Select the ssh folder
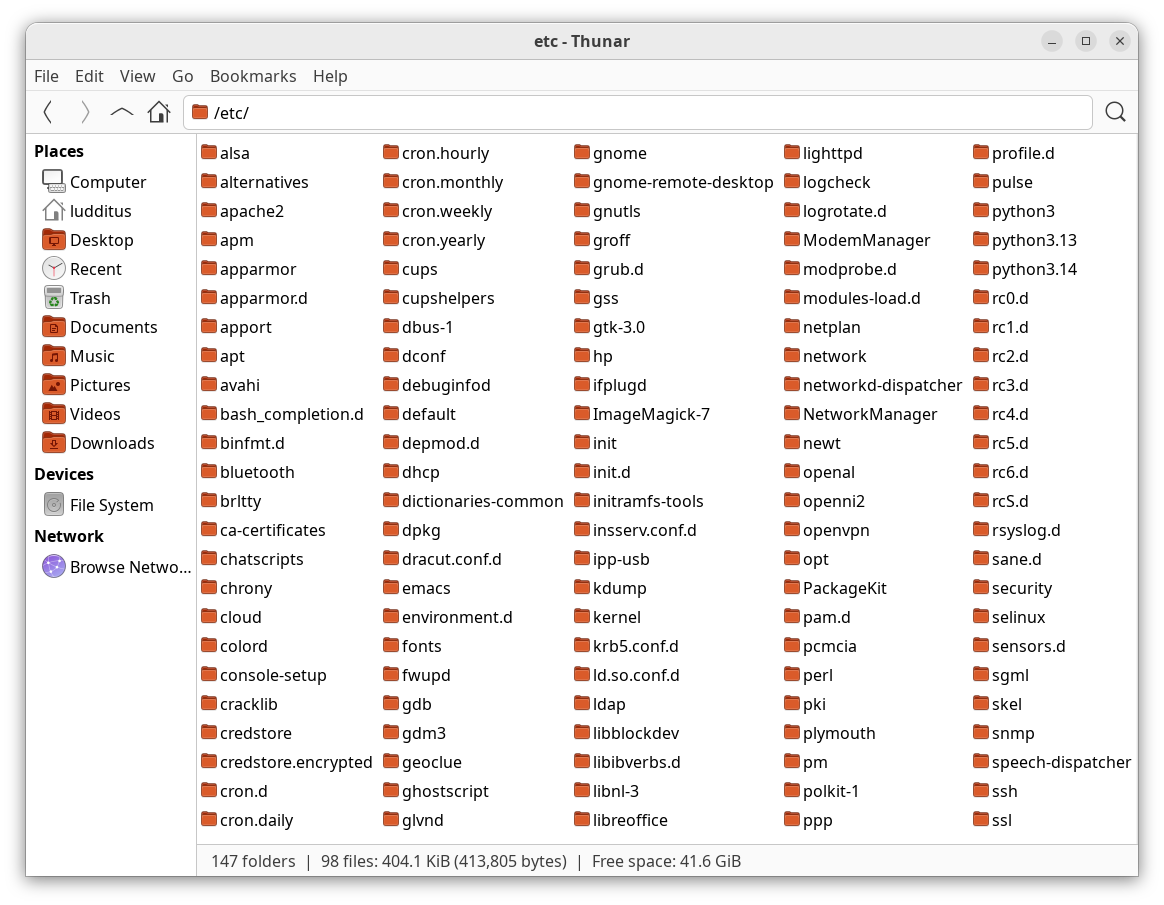Screen dimensions: 1164x905 (x=1003, y=791)
